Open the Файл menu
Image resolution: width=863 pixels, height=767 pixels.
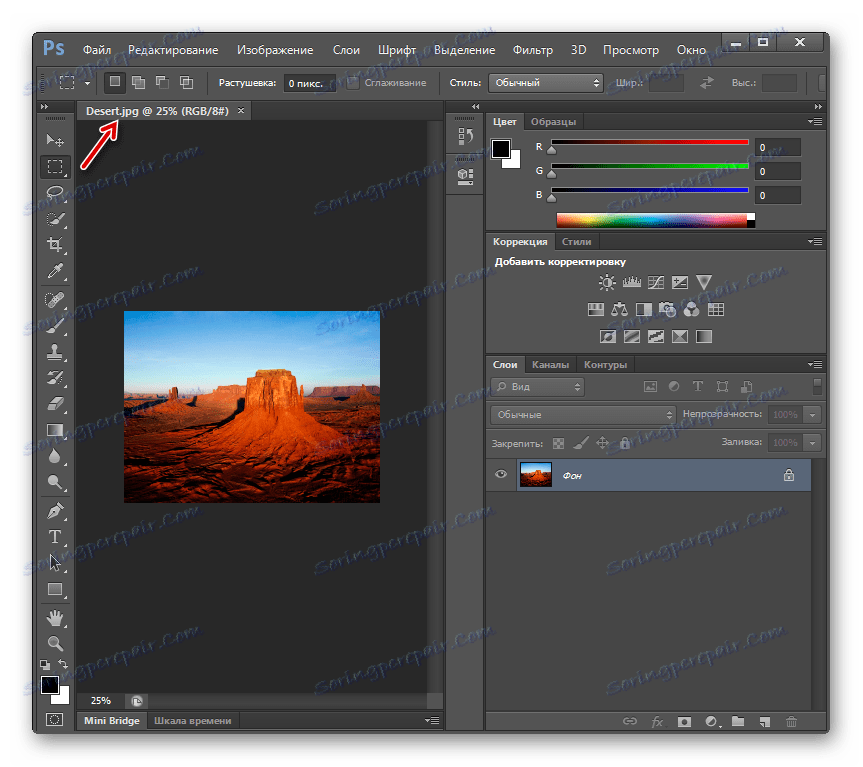tap(97, 50)
